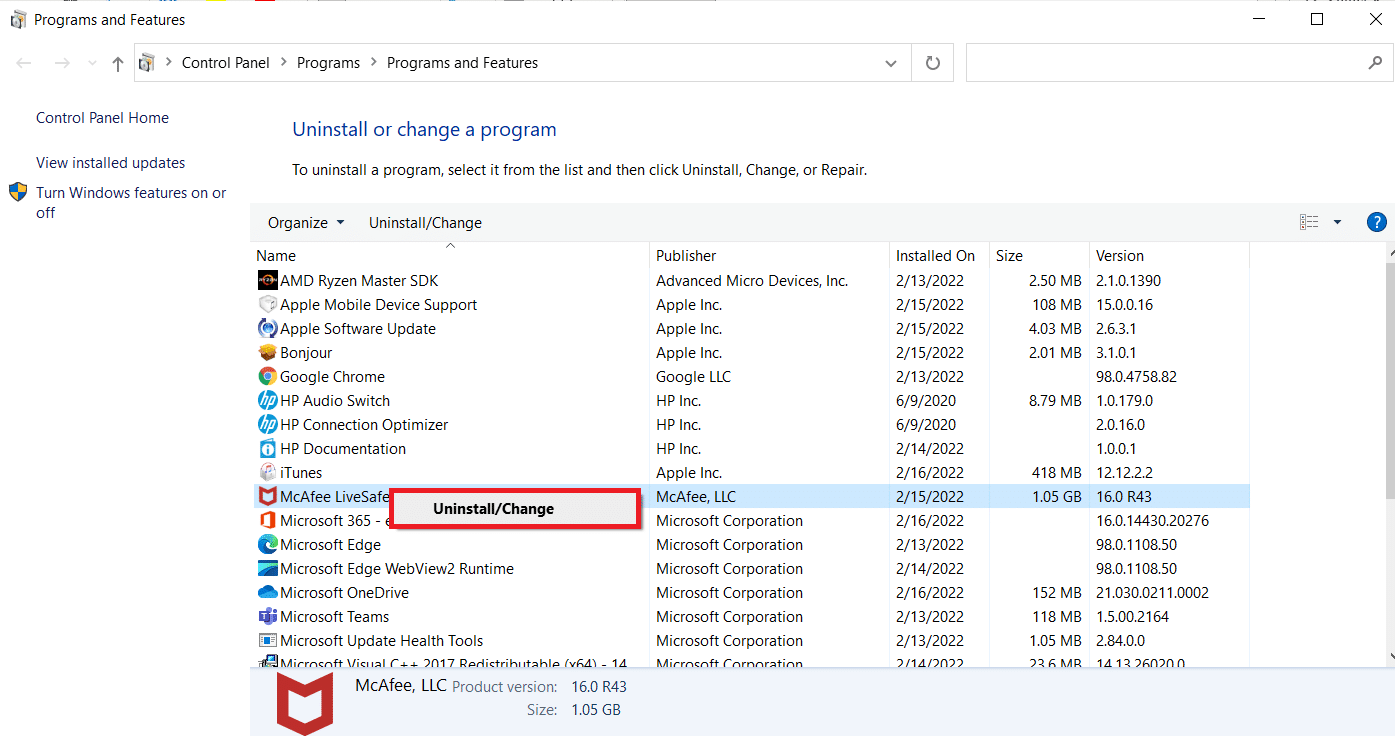Navigate back with the back arrow
The width and height of the screenshot is (1395, 736).
24,63
